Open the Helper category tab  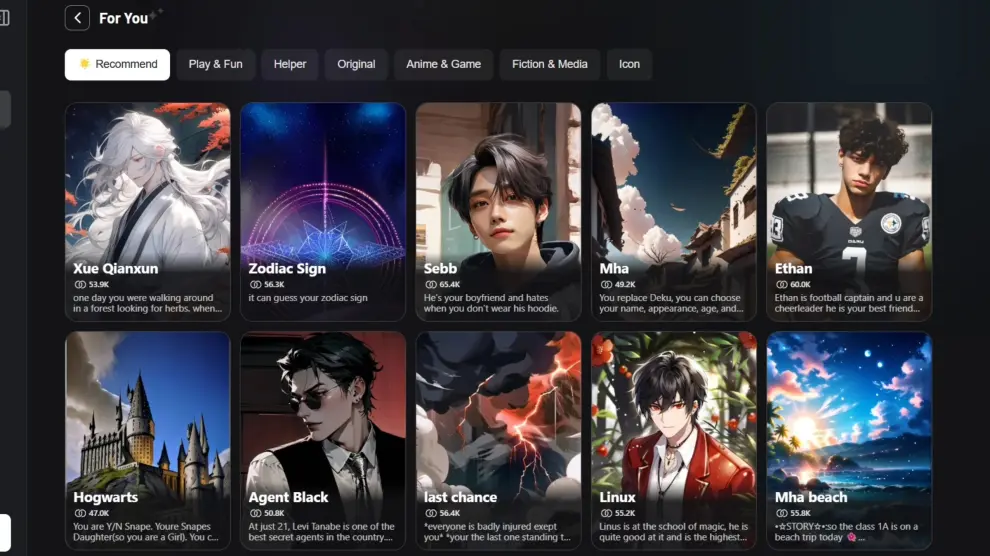point(290,64)
